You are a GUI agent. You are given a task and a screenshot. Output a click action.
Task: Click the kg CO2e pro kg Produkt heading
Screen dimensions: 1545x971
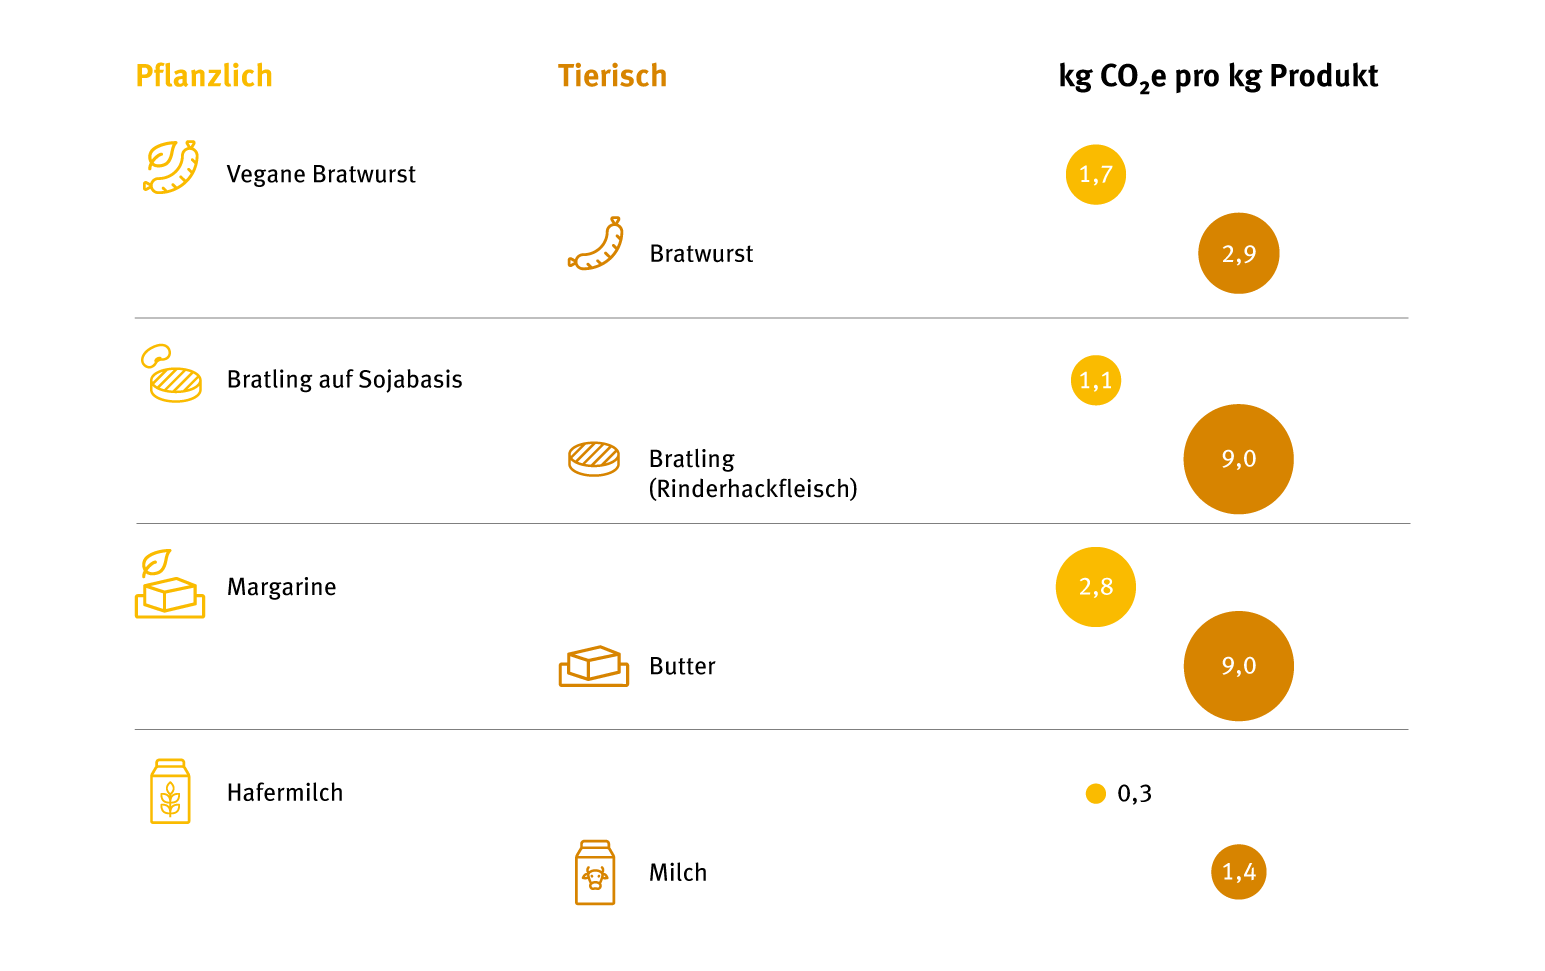coord(1218,77)
